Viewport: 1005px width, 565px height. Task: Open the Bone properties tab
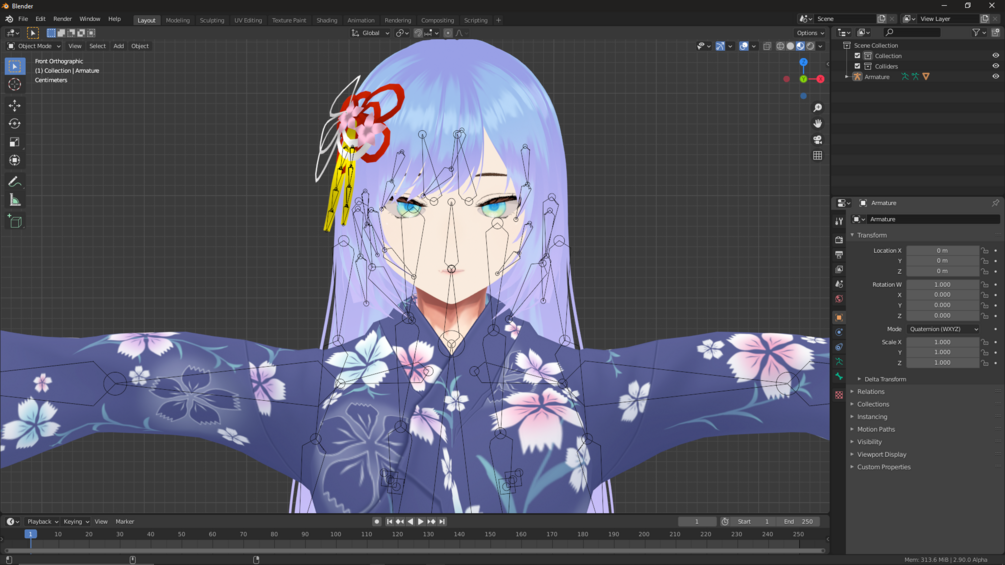pos(839,377)
